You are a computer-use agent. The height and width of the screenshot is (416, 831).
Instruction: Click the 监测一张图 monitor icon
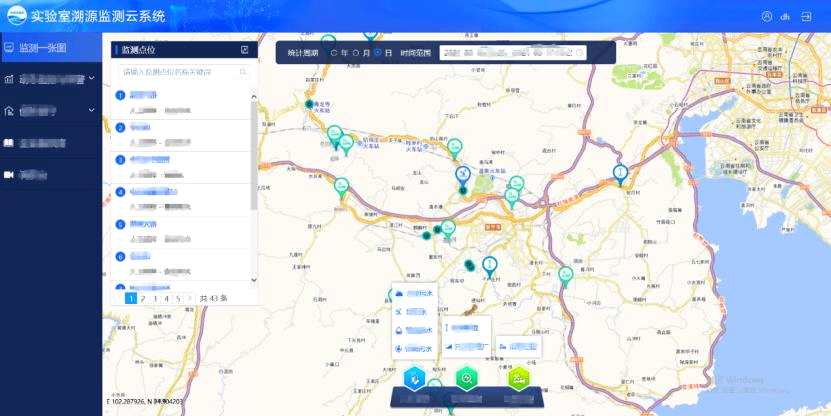(8, 48)
